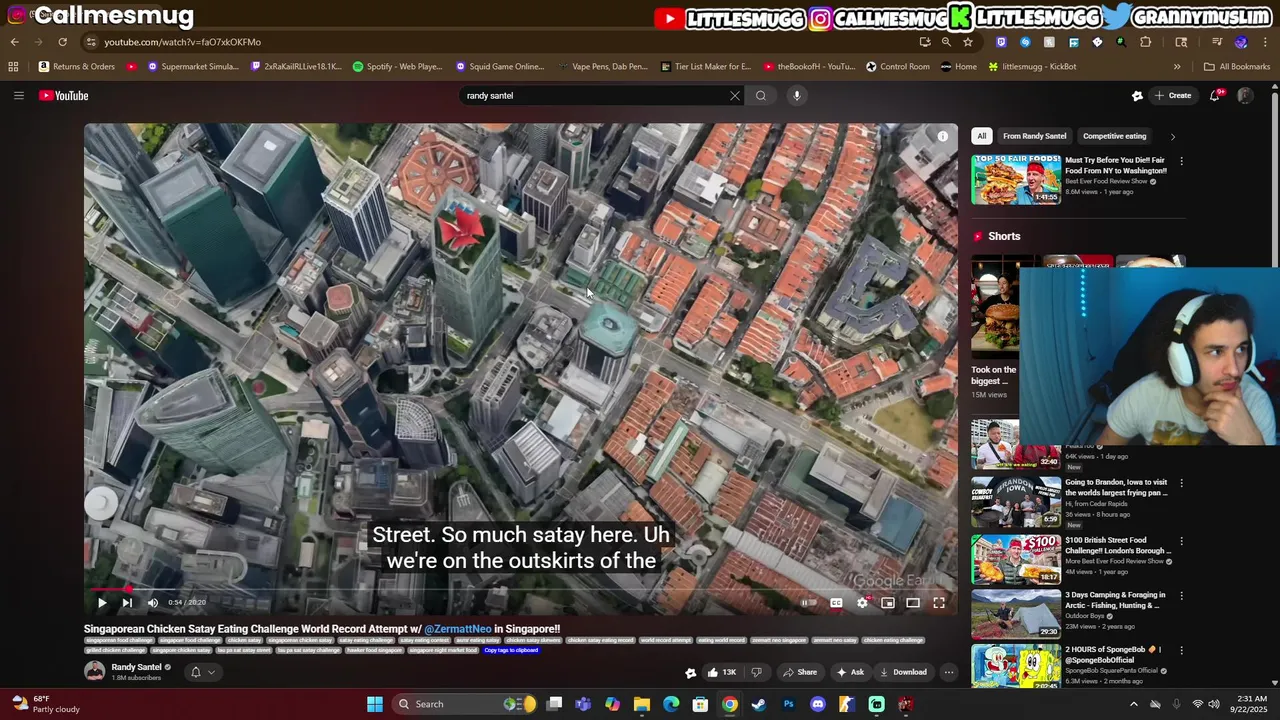Bookmark this page with star icon

pos(968,42)
